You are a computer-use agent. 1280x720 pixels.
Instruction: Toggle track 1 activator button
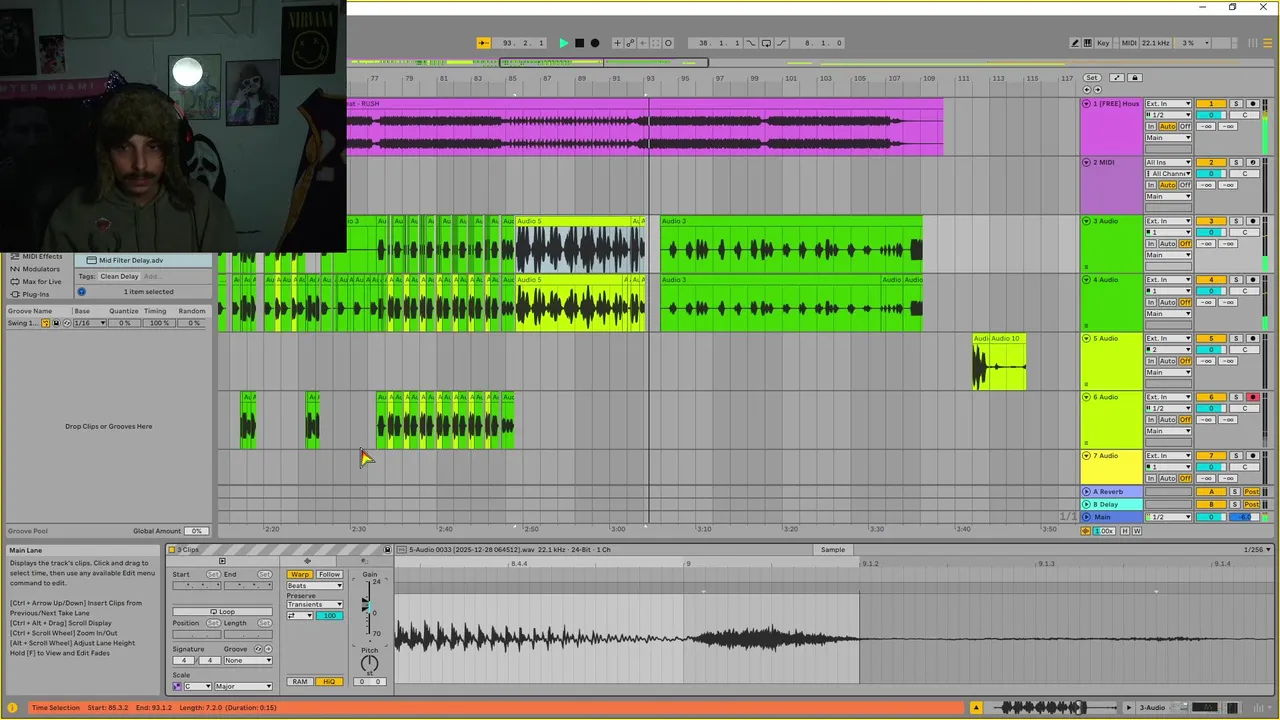(1211, 104)
